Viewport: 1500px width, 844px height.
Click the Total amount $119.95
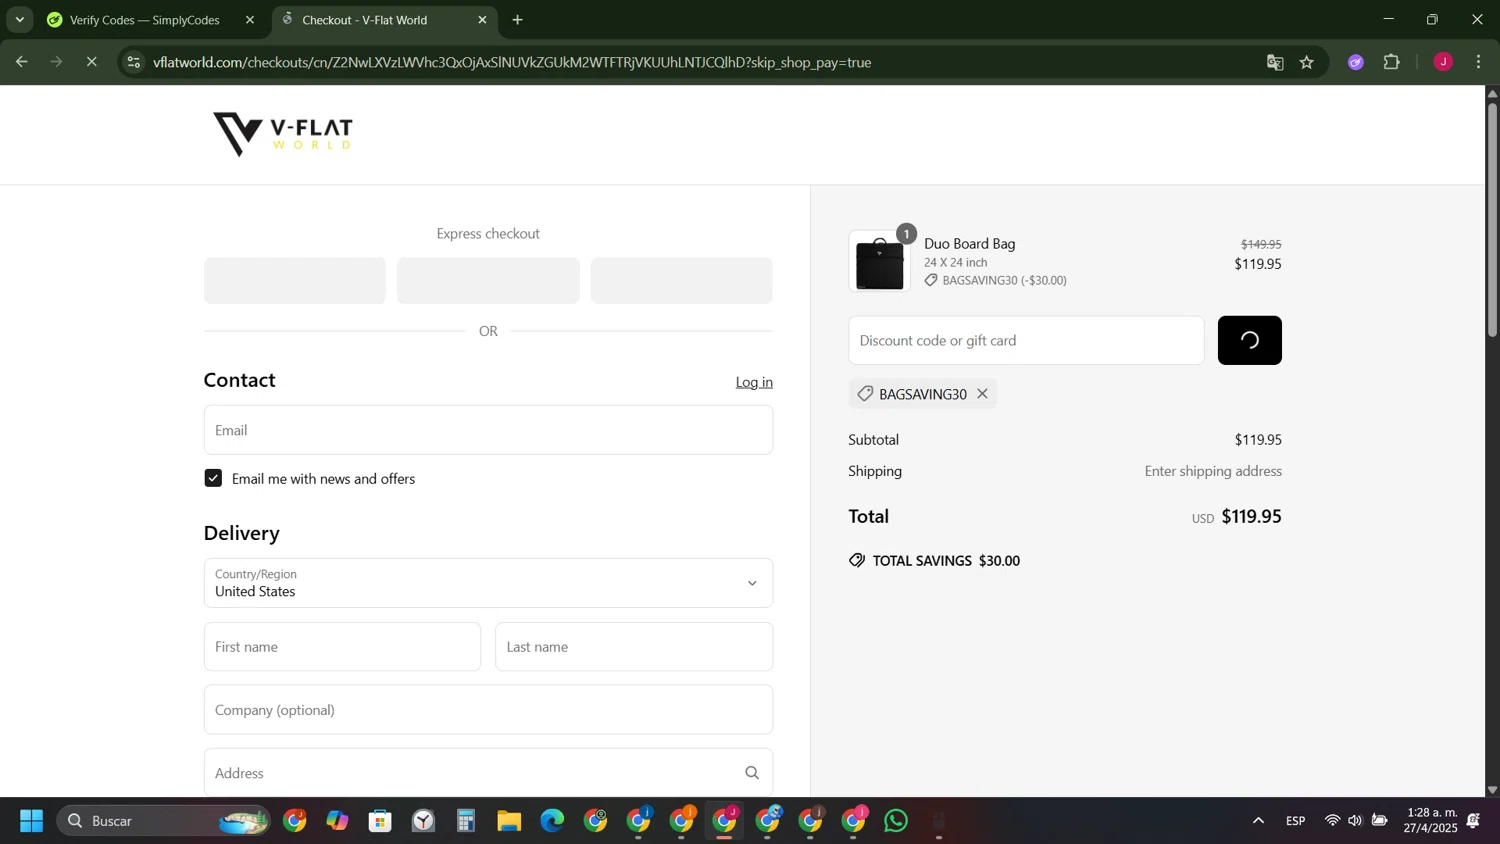click(x=1251, y=517)
